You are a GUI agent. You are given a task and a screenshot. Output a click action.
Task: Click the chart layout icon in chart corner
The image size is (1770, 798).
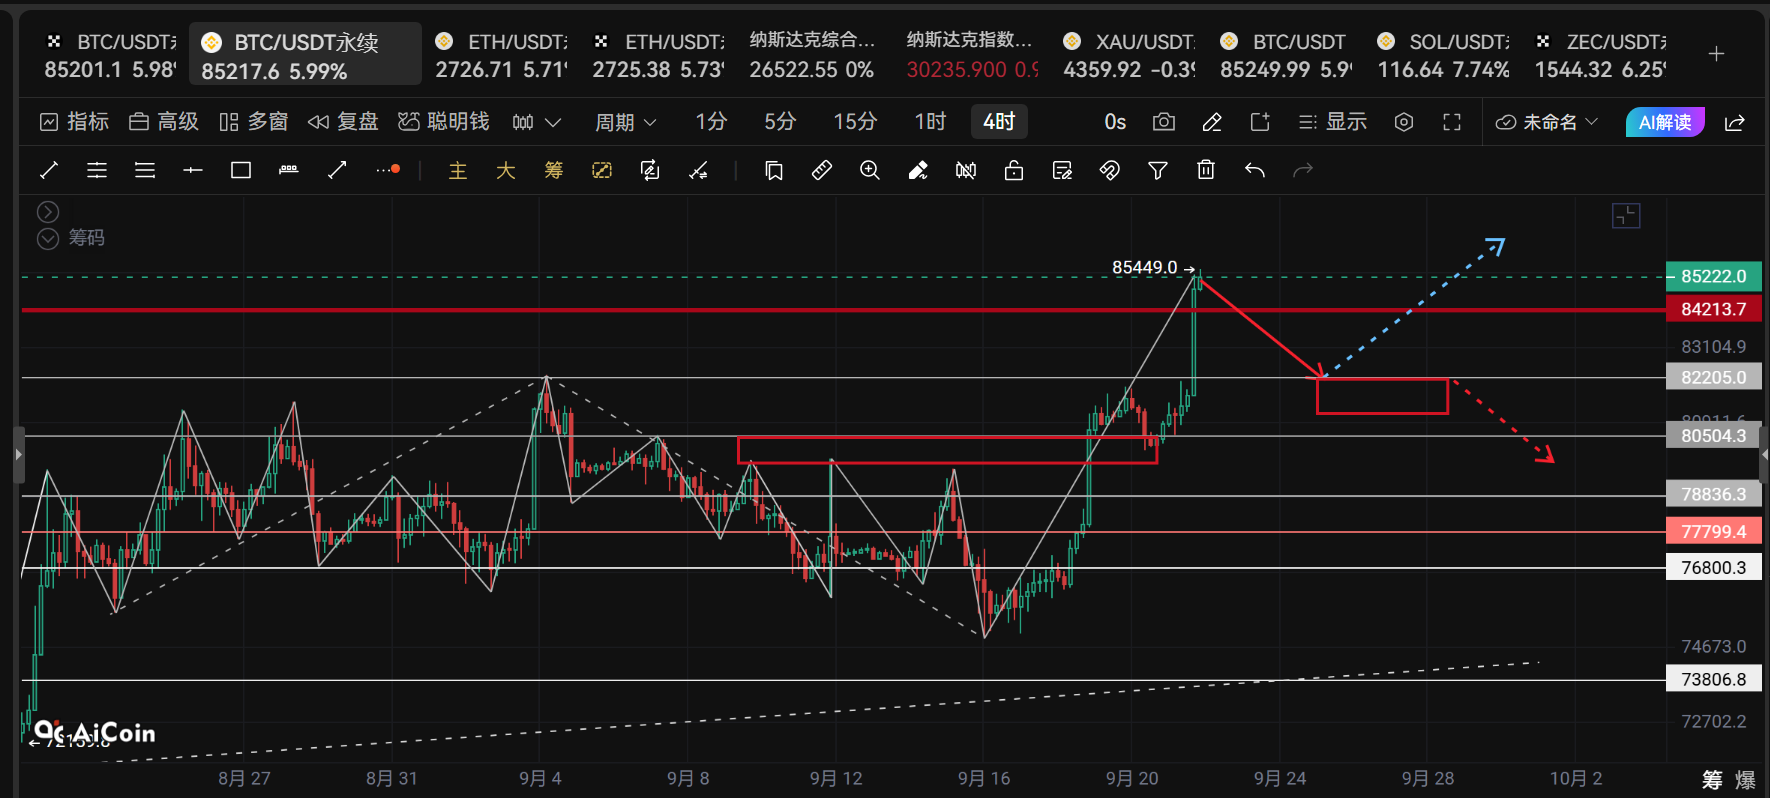click(1626, 216)
